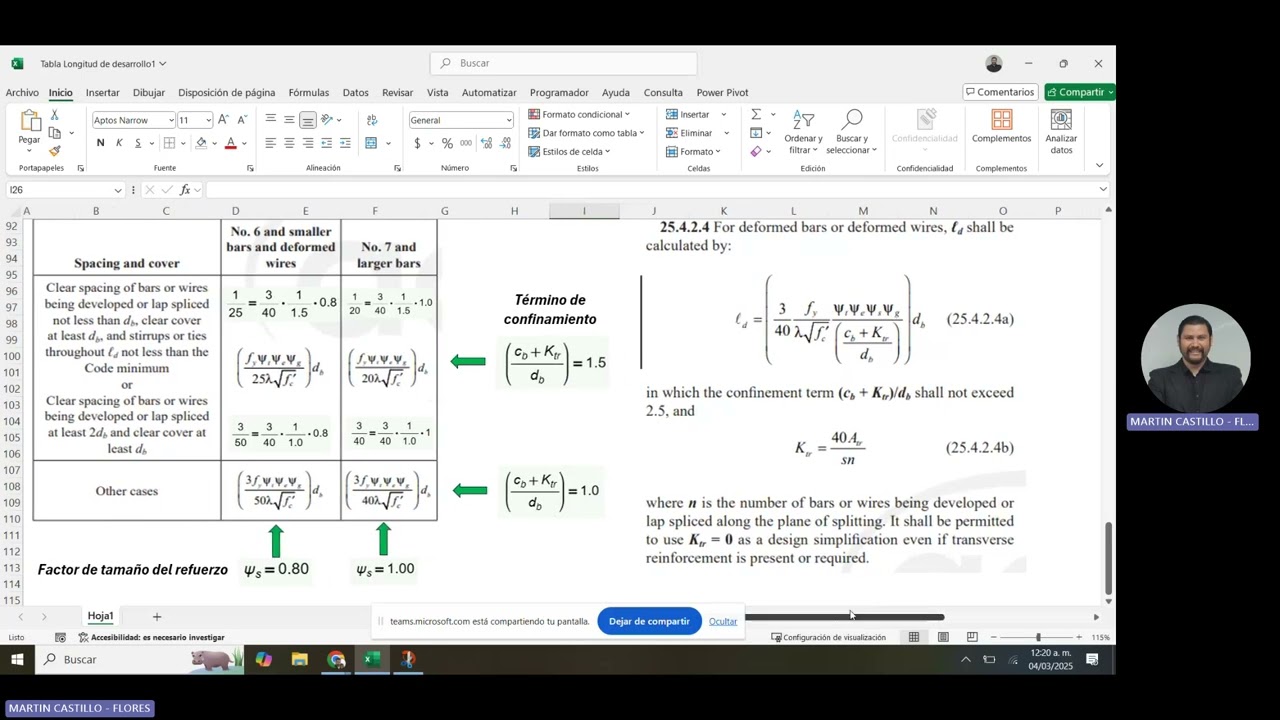Click the Ocultar link

tap(723, 621)
